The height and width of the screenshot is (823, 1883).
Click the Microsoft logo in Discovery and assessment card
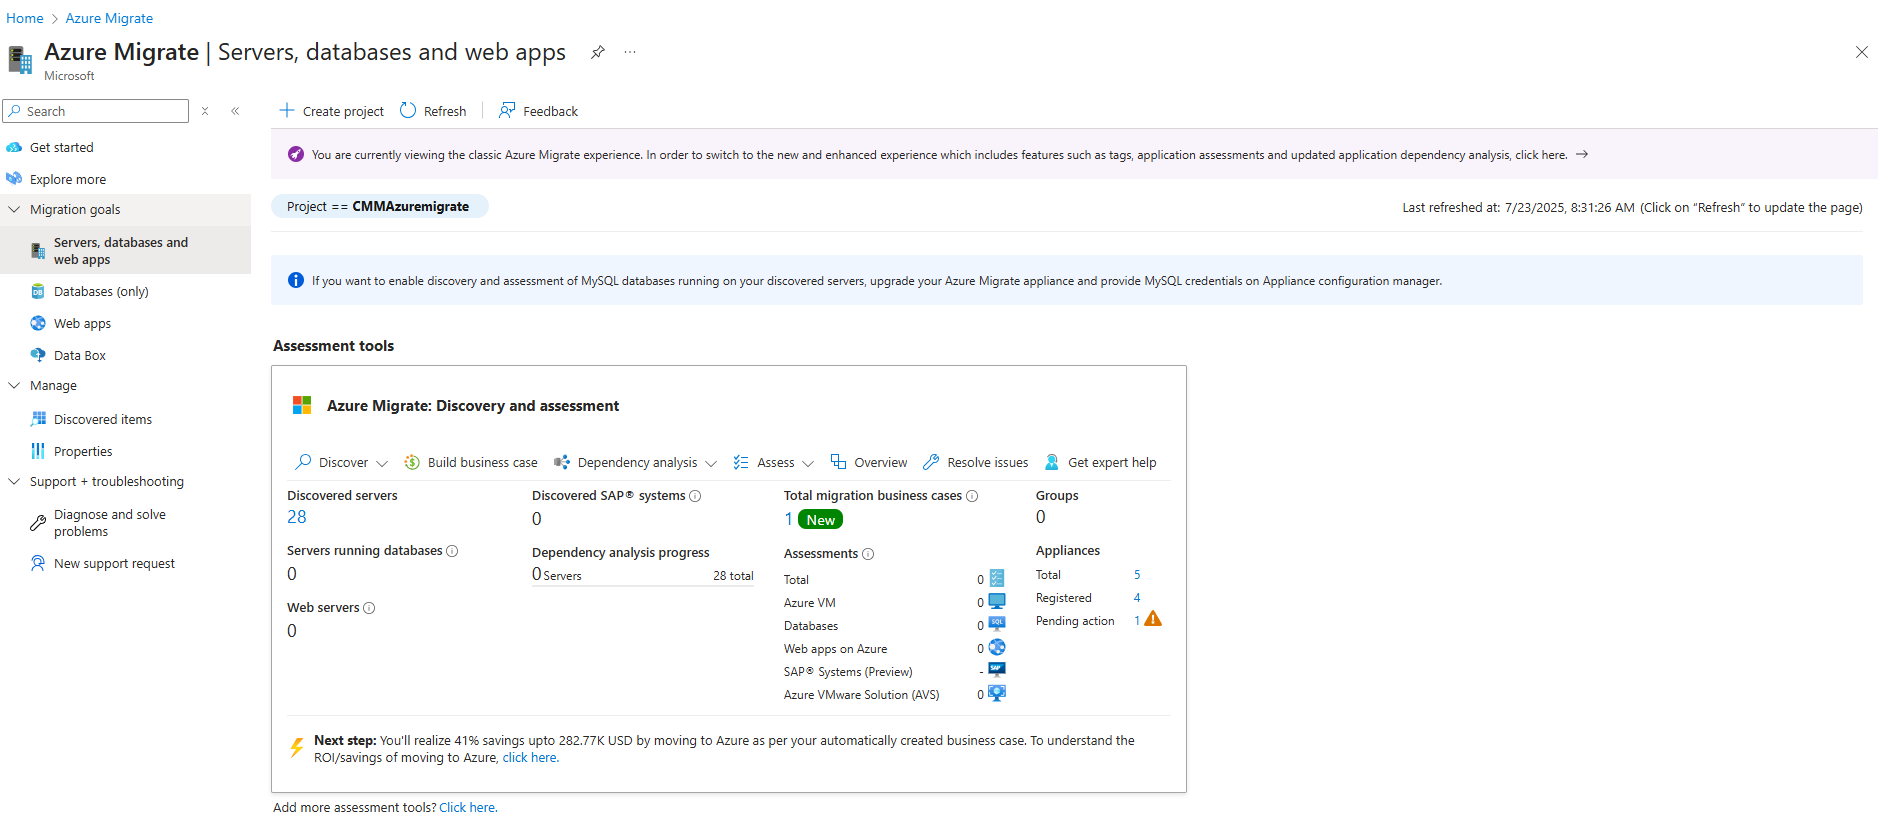(x=302, y=405)
